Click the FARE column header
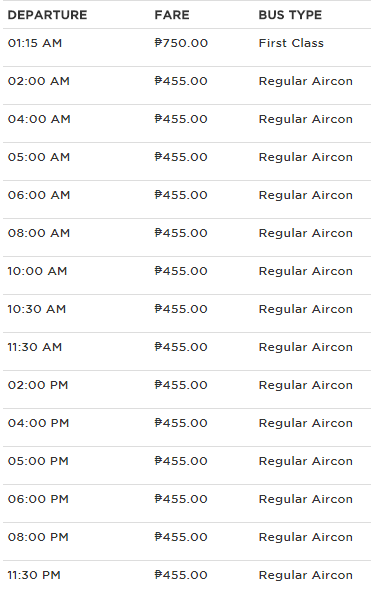The width and height of the screenshot is (371, 591). [x=172, y=15]
